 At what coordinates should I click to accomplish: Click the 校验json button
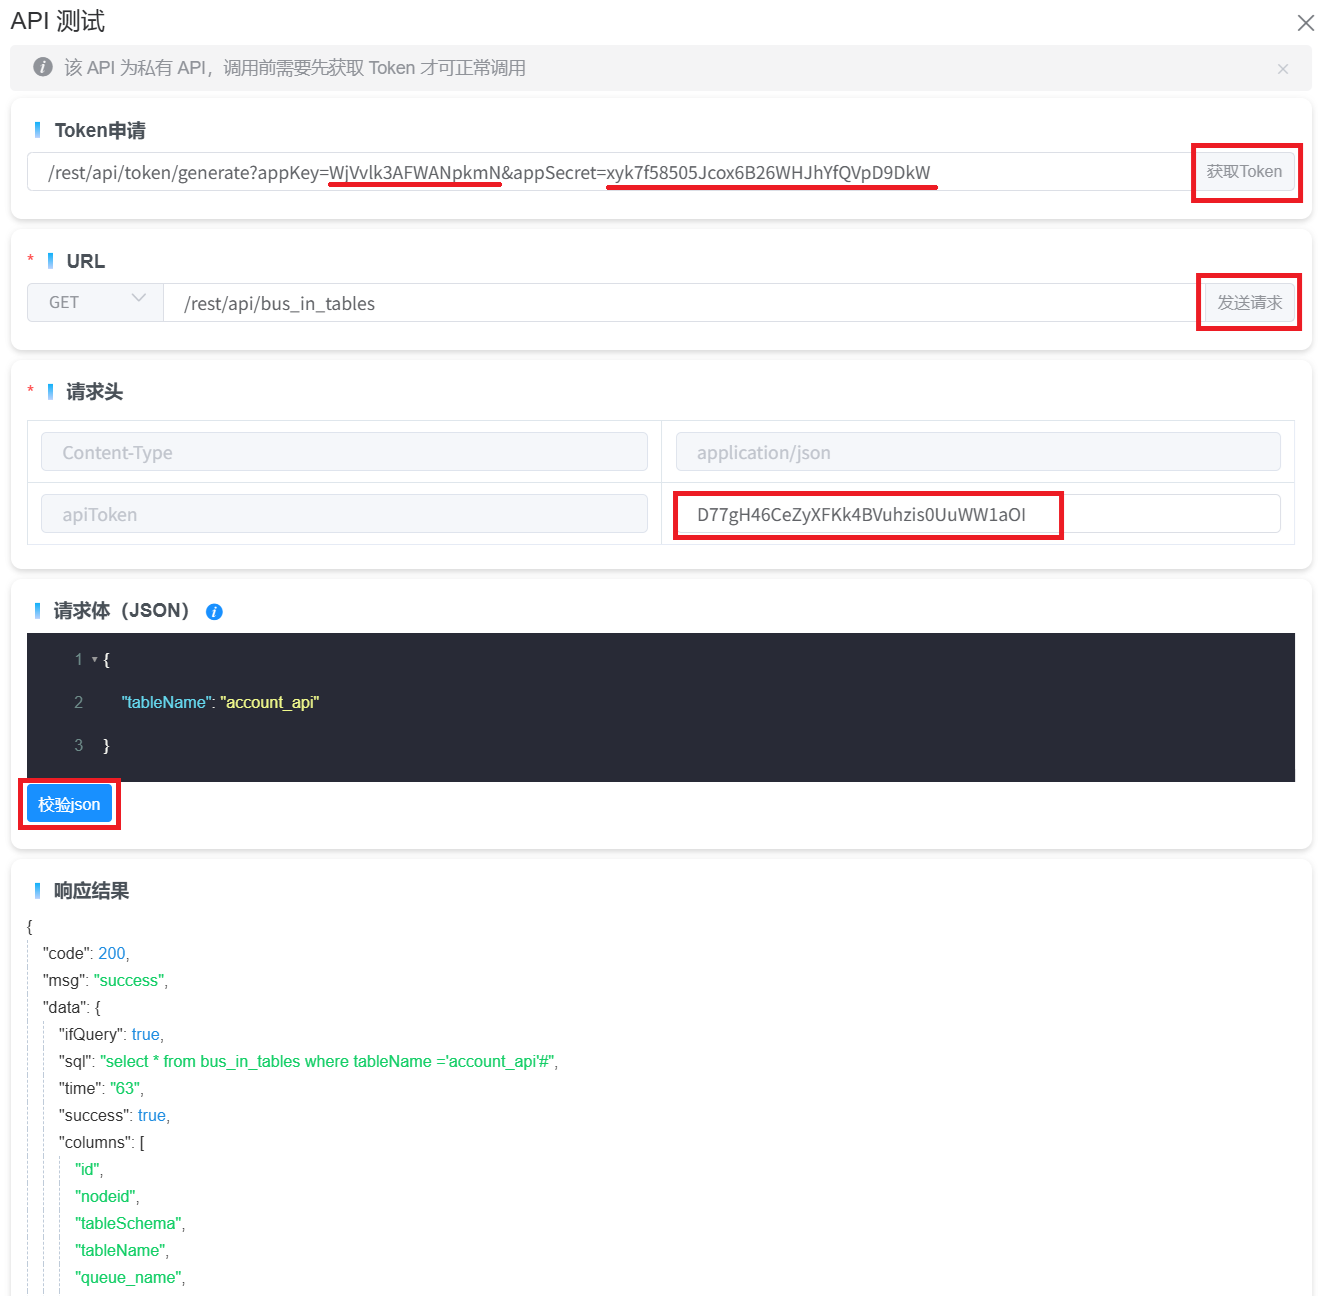69,804
